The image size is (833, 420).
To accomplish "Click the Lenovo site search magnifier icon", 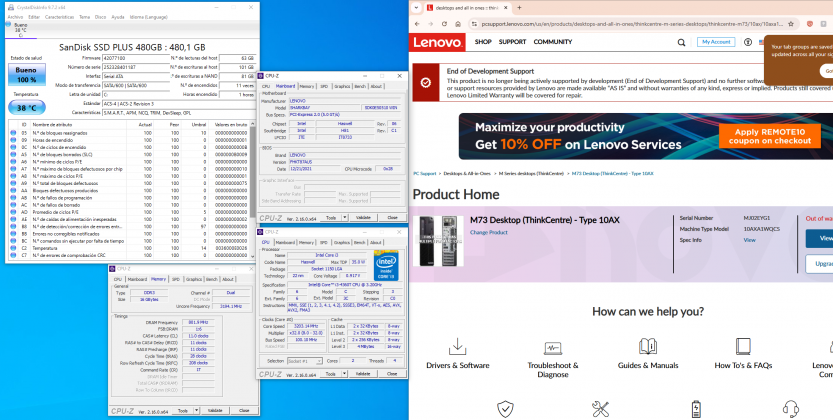I will click(681, 42).
